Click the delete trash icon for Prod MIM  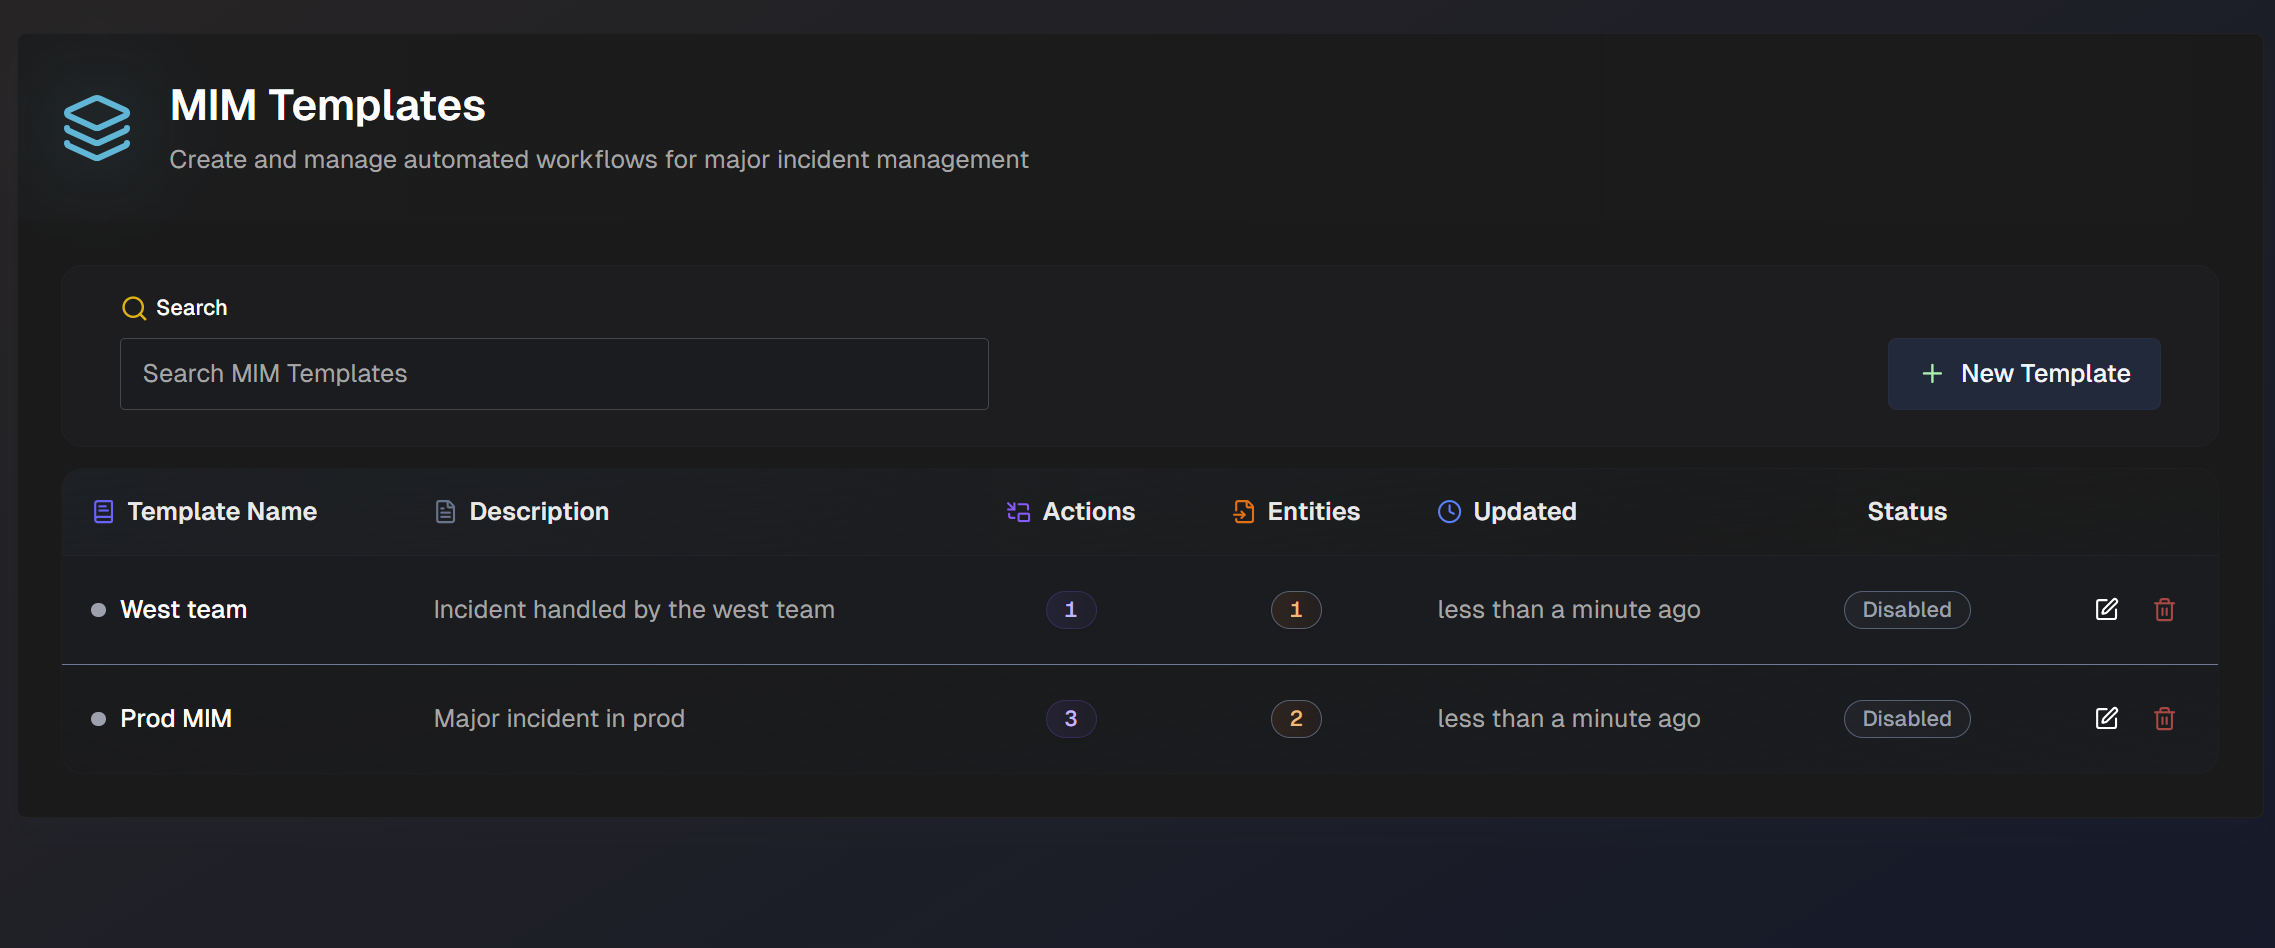(2164, 718)
